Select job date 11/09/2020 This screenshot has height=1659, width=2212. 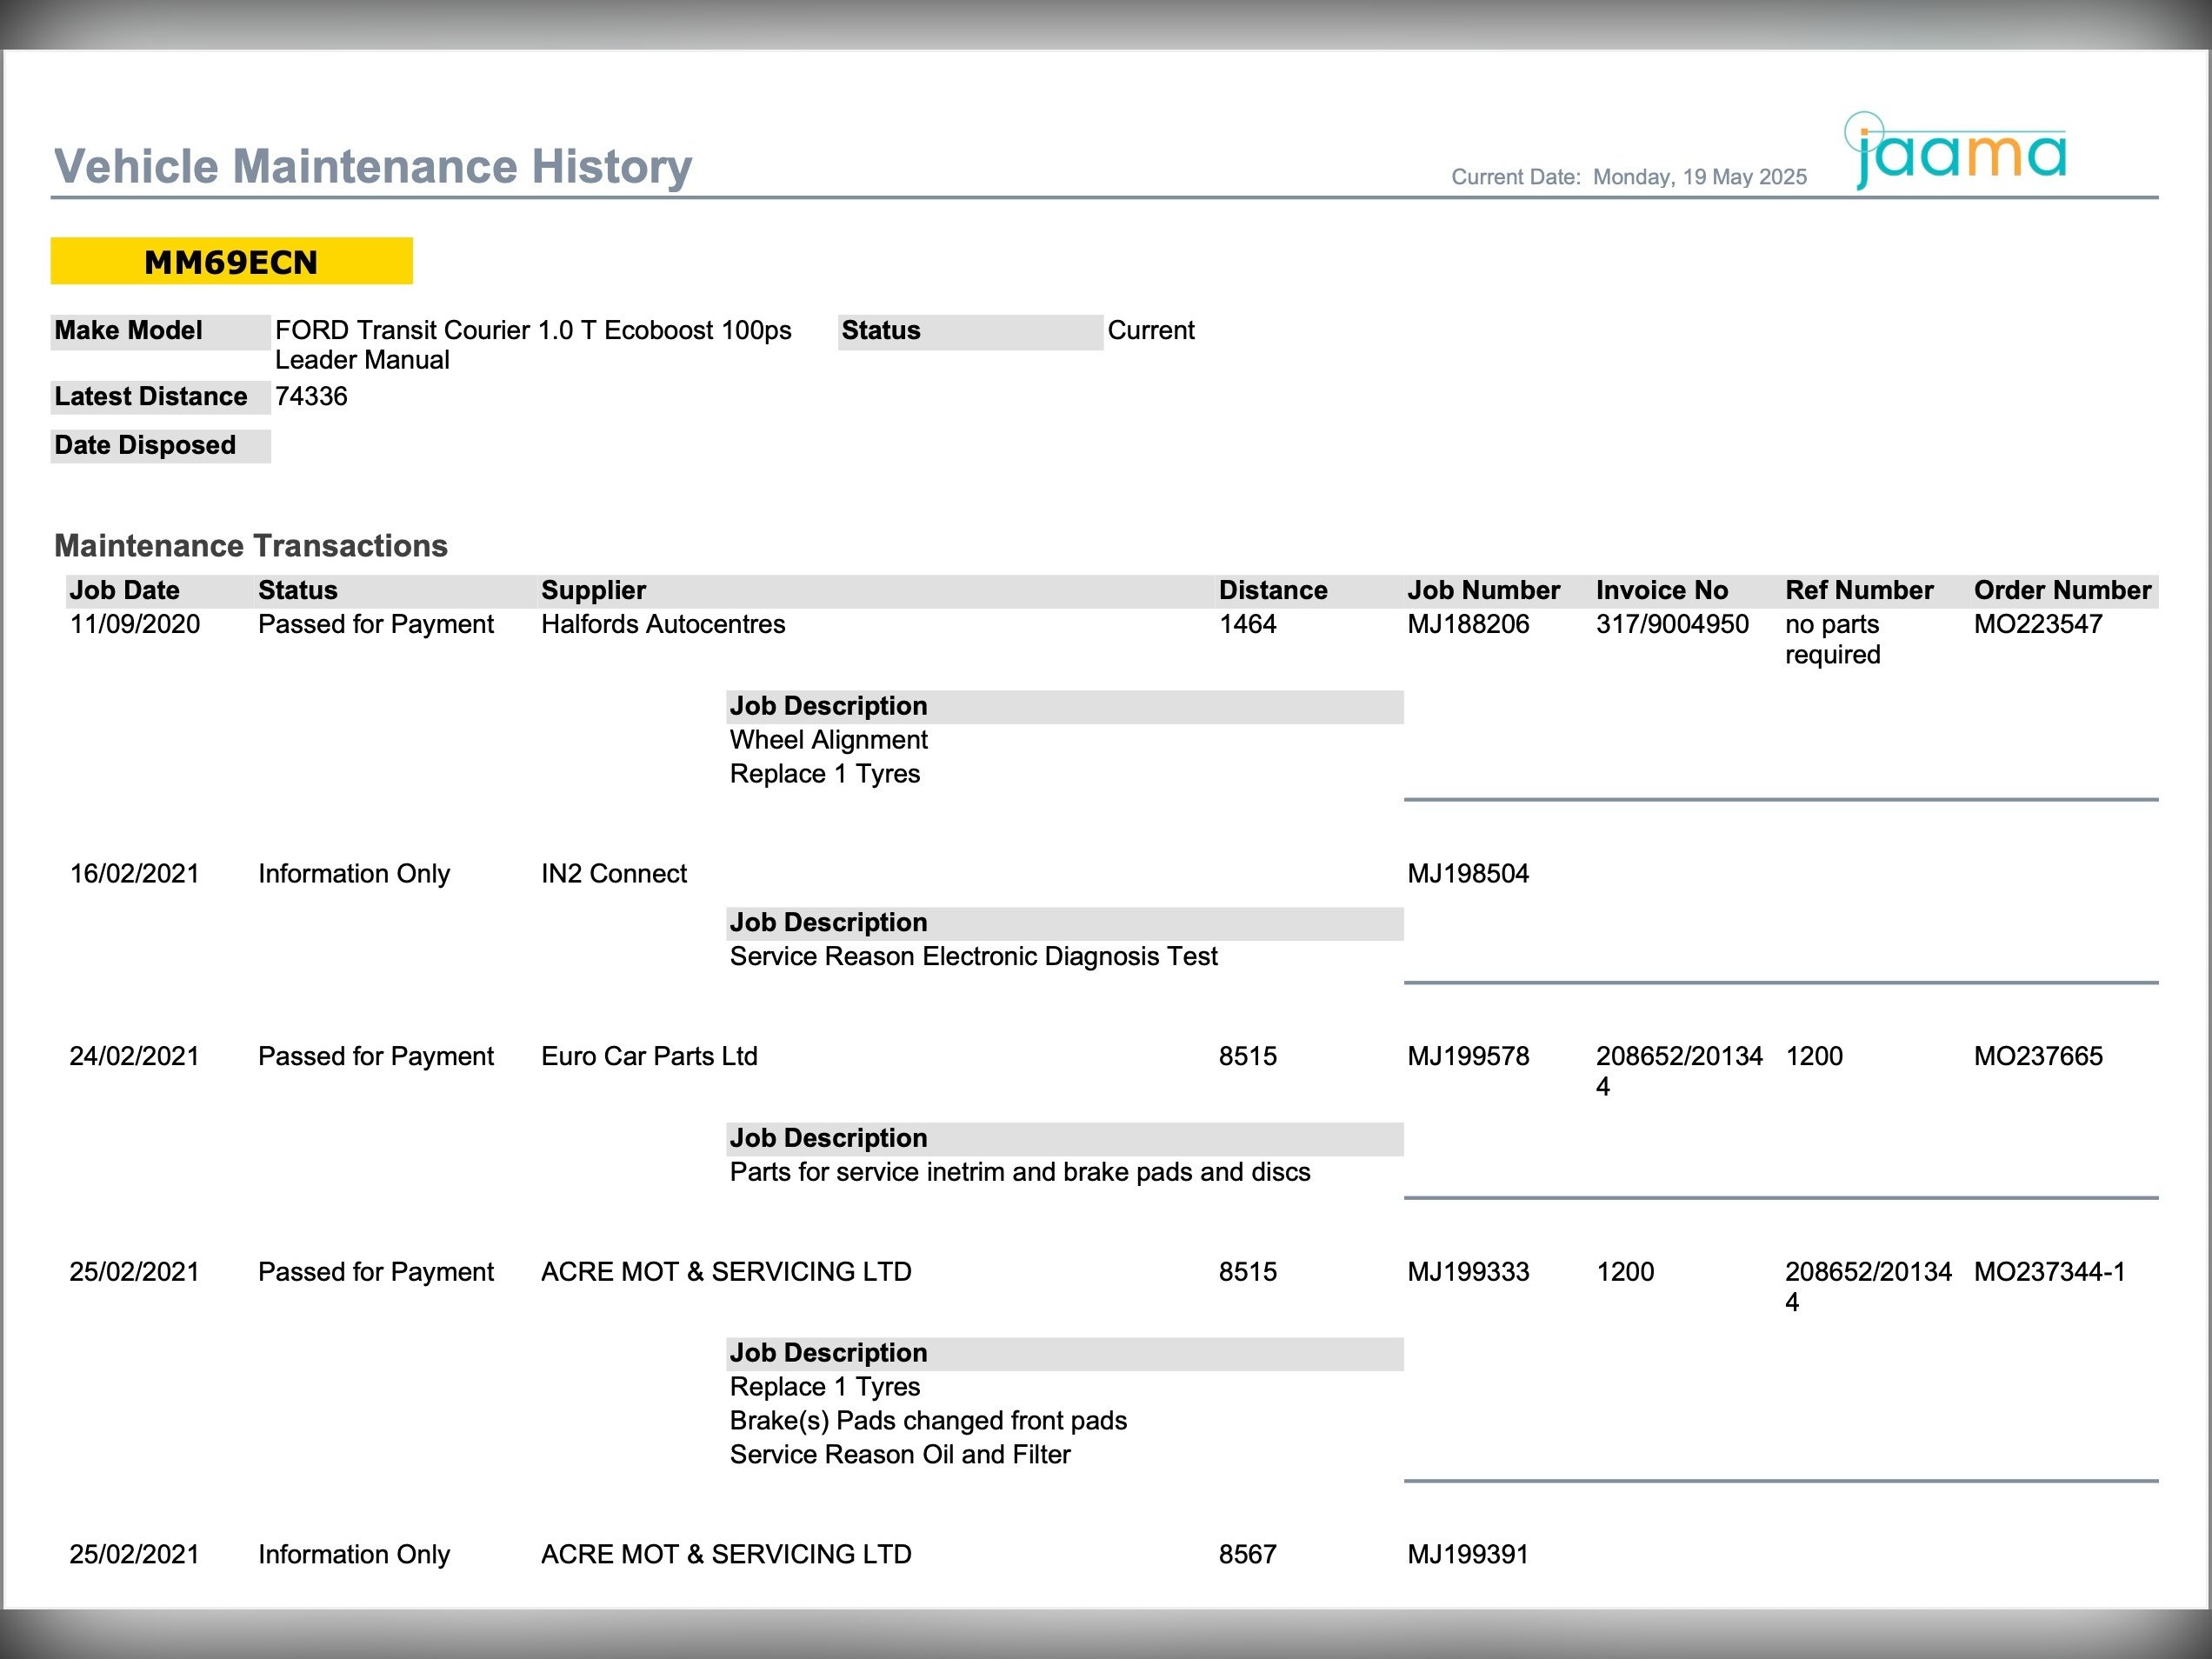[134, 624]
